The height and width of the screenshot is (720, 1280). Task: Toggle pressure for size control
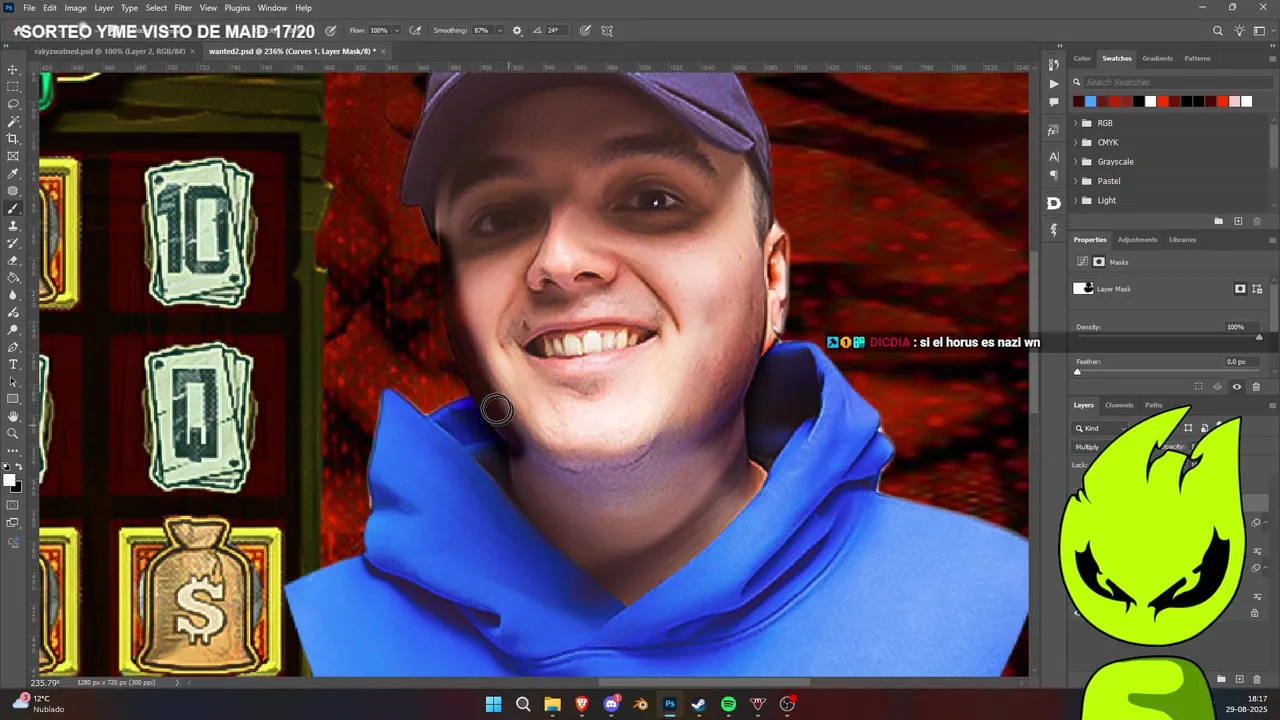(x=585, y=31)
